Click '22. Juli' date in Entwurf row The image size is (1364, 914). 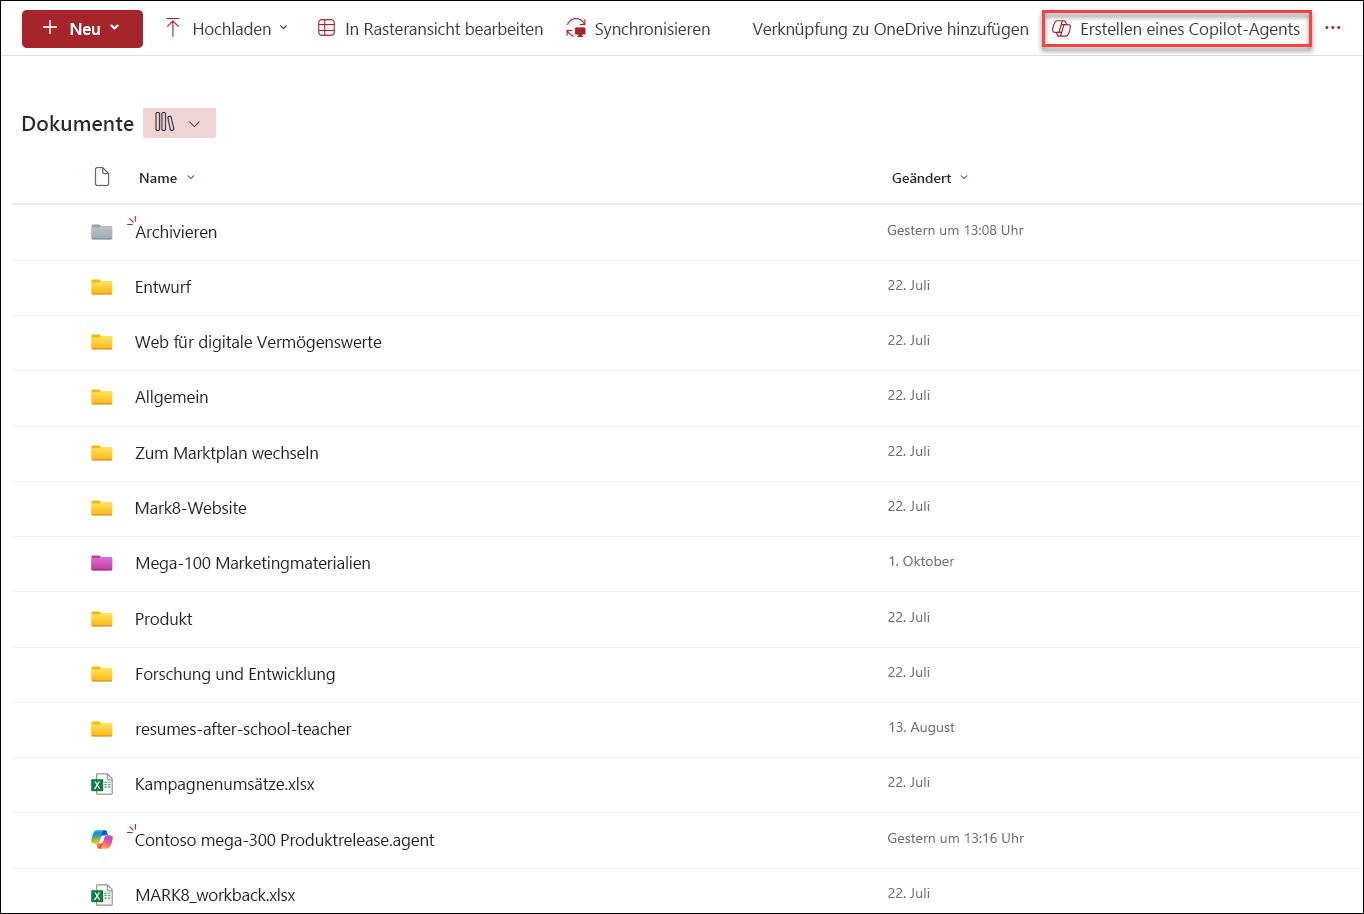(x=909, y=285)
